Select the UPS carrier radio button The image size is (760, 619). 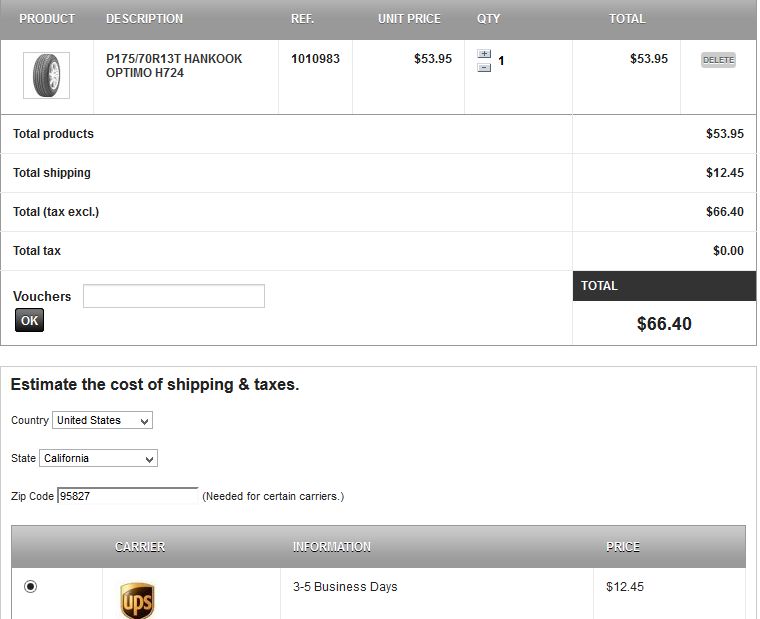pos(30,587)
